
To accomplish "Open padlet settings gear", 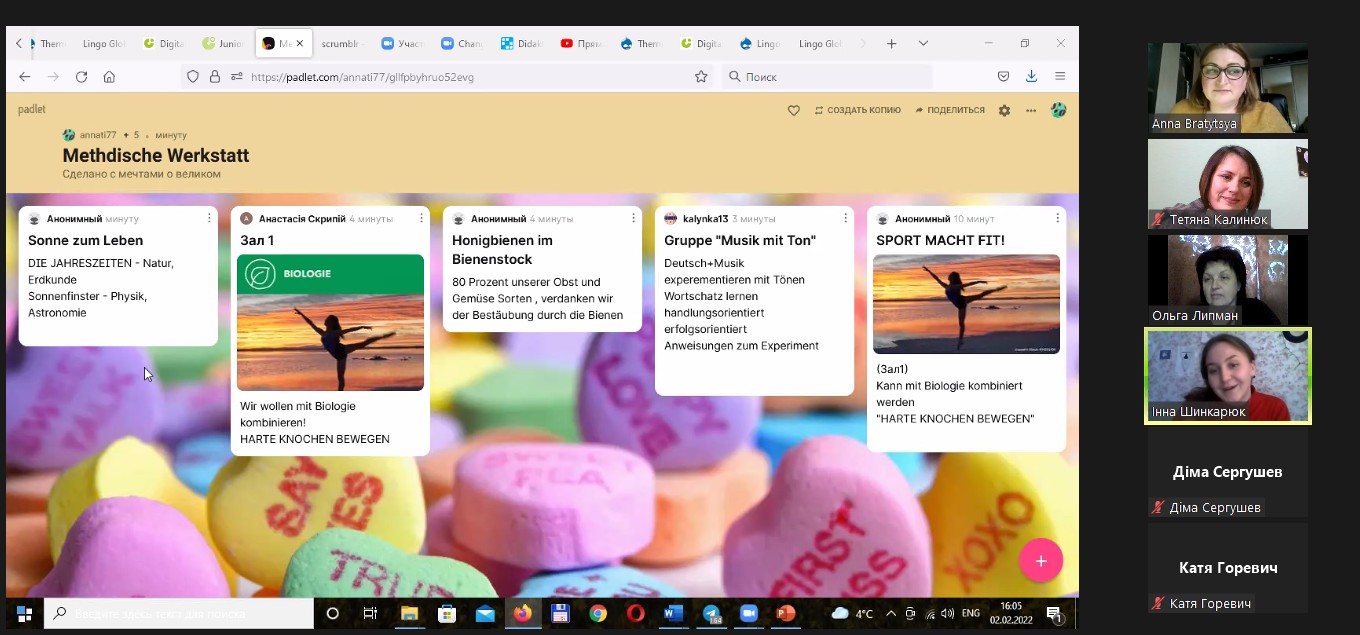I will [1005, 111].
